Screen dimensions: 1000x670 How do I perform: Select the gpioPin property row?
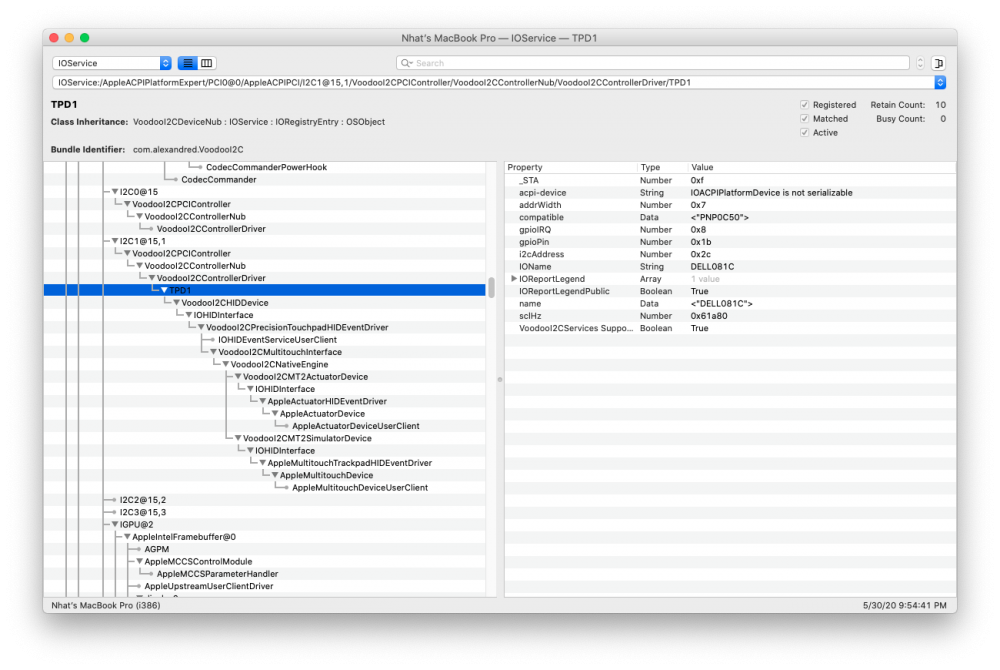coord(535,242)
